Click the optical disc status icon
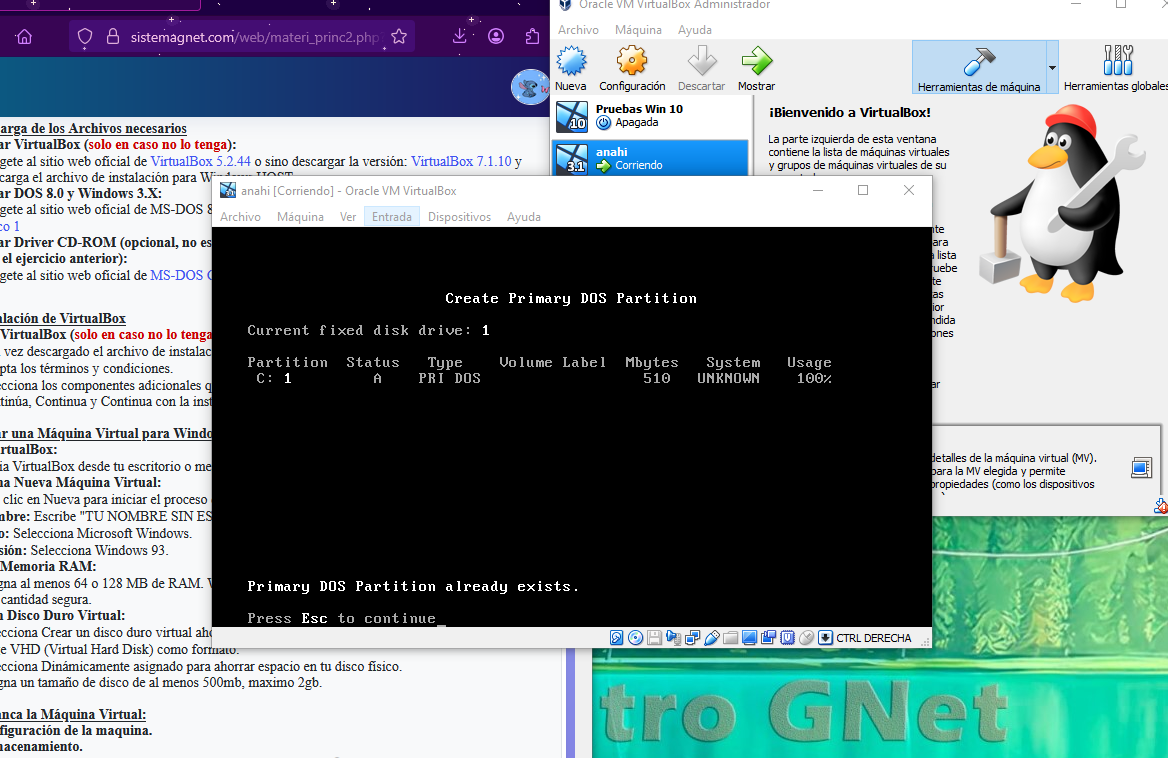The width and height of the screenshot is (1168, 758). tap(635, 638)
